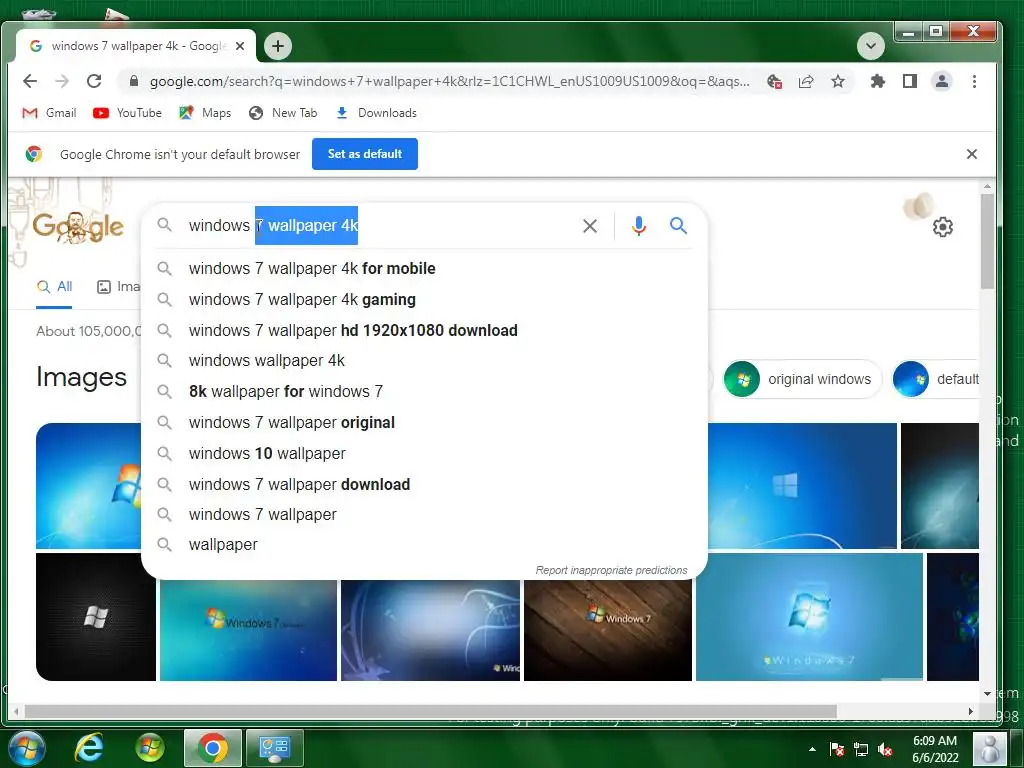Screen dimensions: 1024x768
Task: Open the Gmail bookmark
Action: click(x=49, y=113)
